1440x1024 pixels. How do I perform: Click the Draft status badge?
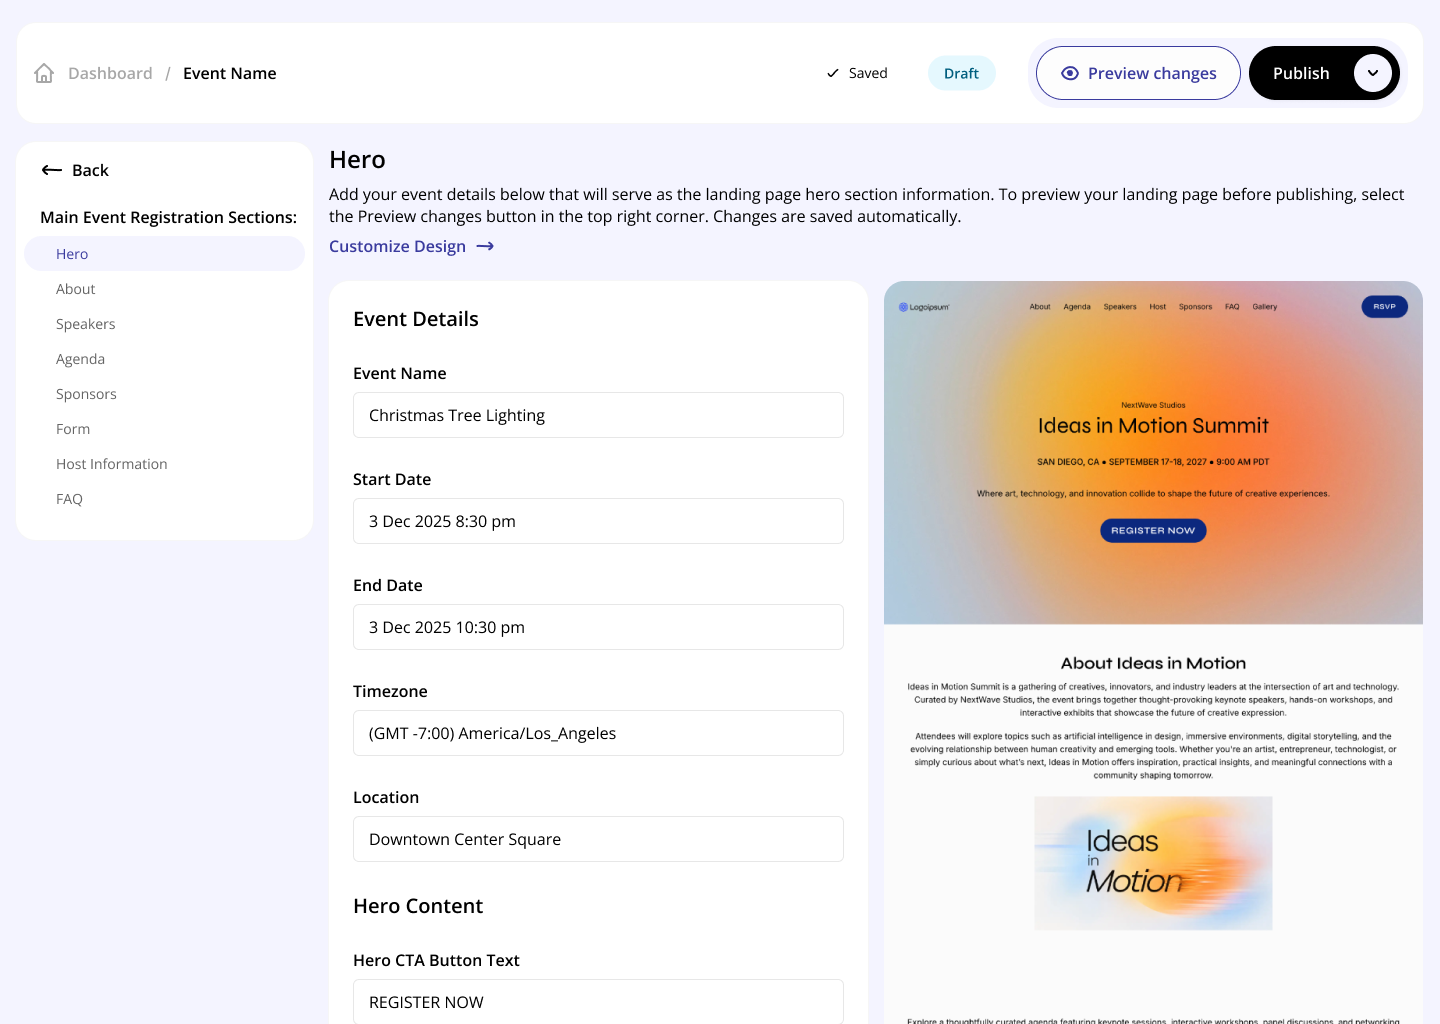pos(961,73)
